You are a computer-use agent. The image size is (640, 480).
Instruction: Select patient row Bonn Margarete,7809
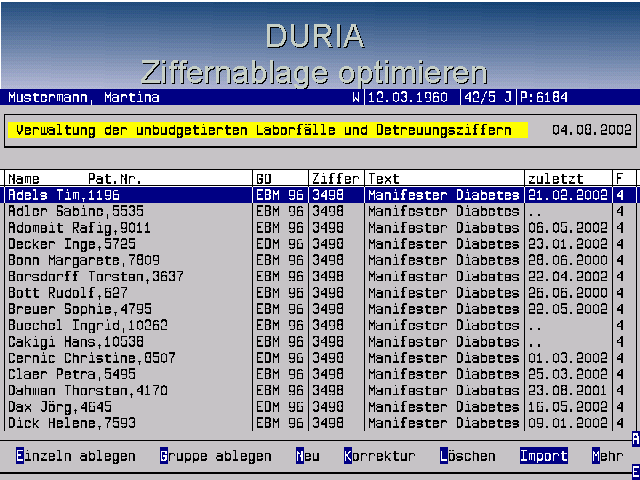(x=320, y=260)
